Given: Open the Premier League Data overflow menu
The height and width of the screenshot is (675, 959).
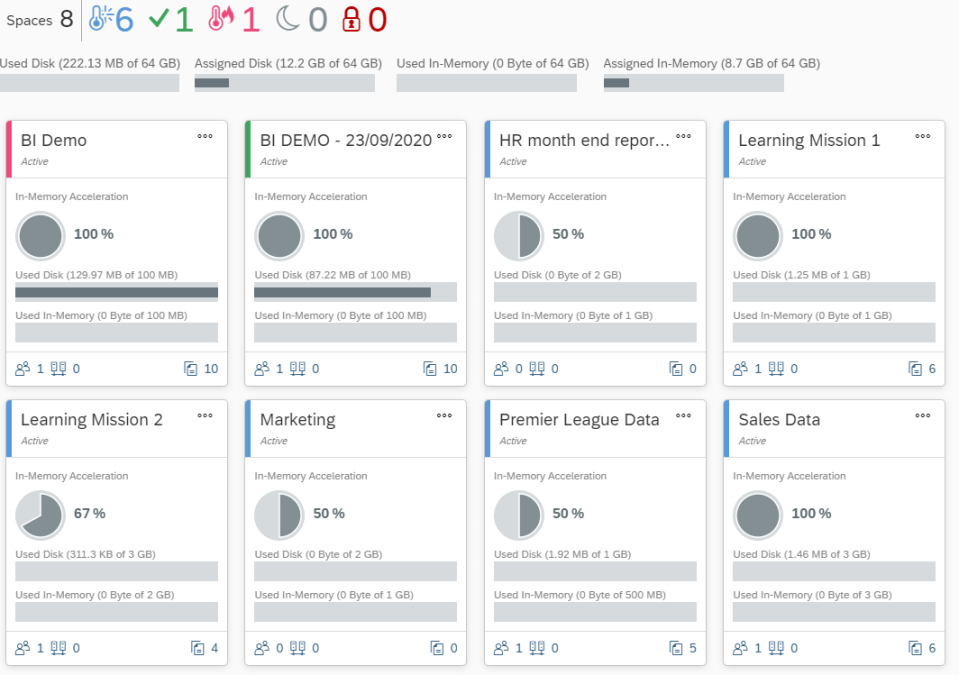Looking at the screenshot, I should pyautogui.click(x=683, y=416).
